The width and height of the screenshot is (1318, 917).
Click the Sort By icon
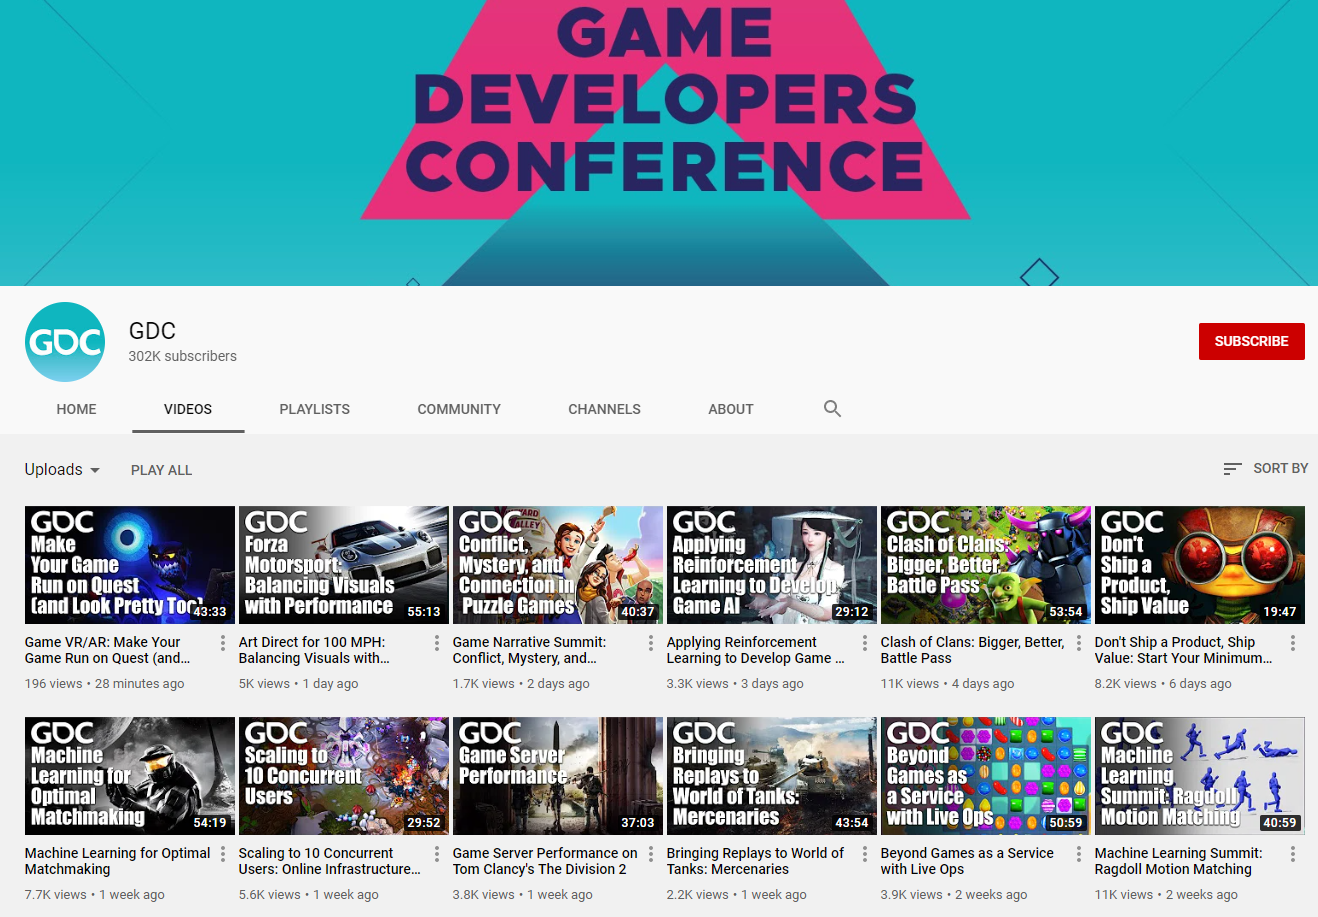[x=1233, y=468]
